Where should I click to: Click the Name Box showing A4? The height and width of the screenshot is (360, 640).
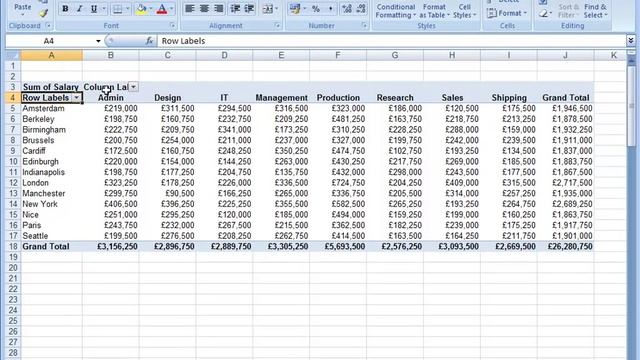(49, 41)
